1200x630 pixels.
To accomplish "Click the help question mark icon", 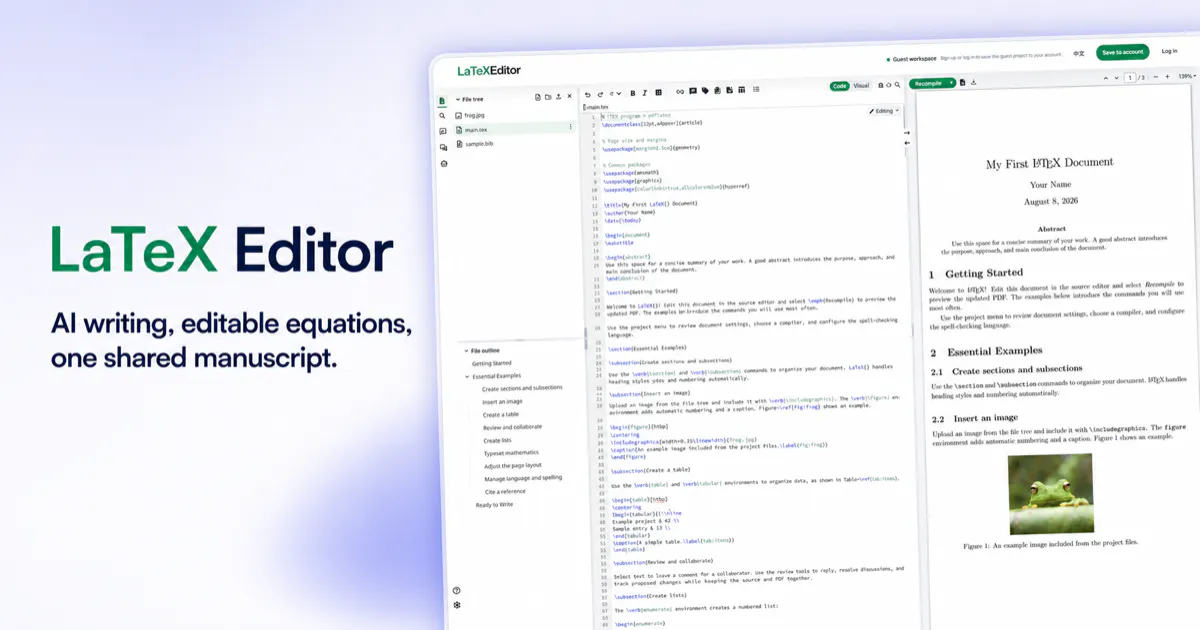I will pyautogui.click(x=457, y=590).
